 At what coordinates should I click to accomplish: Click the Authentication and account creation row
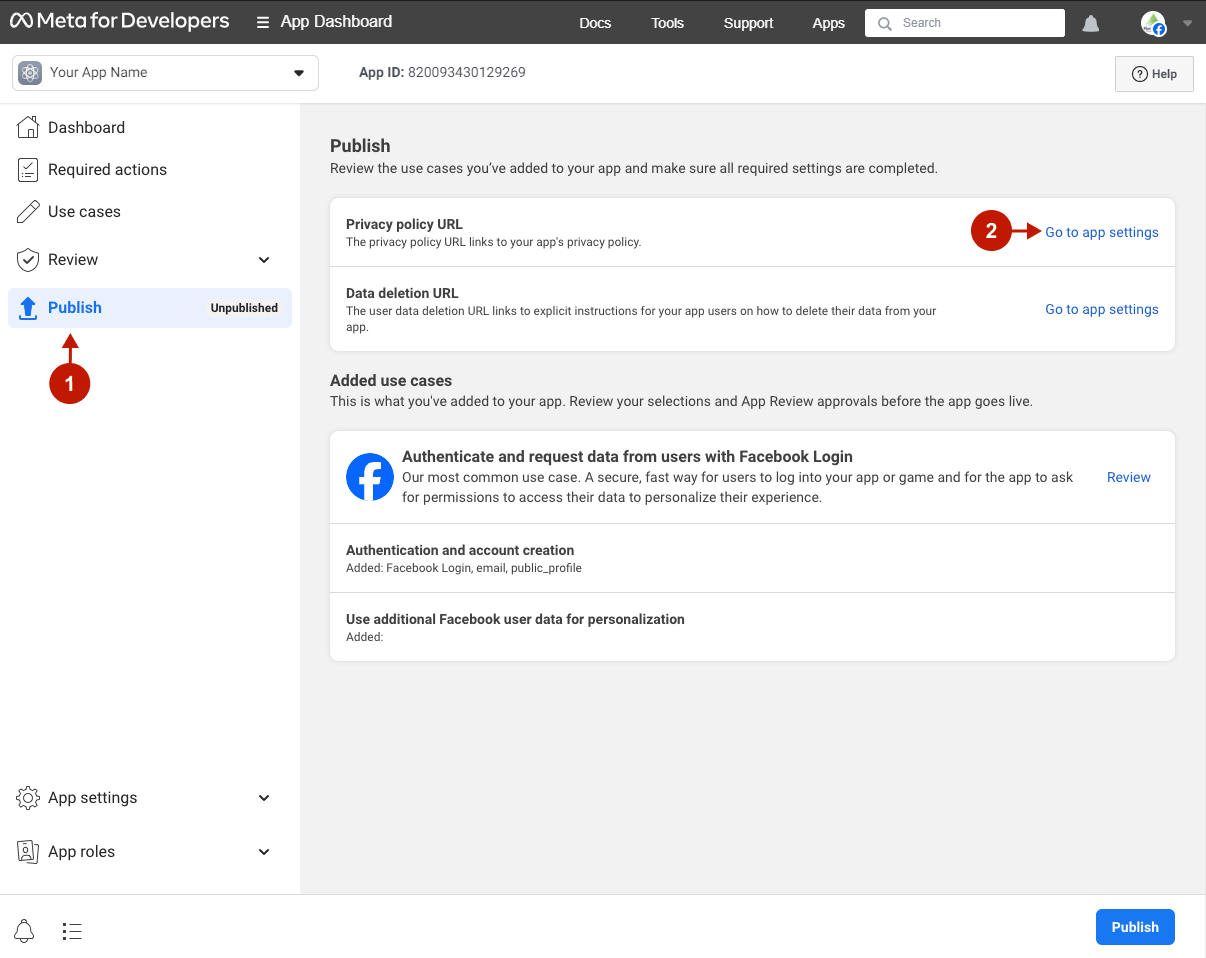[752, 558]
